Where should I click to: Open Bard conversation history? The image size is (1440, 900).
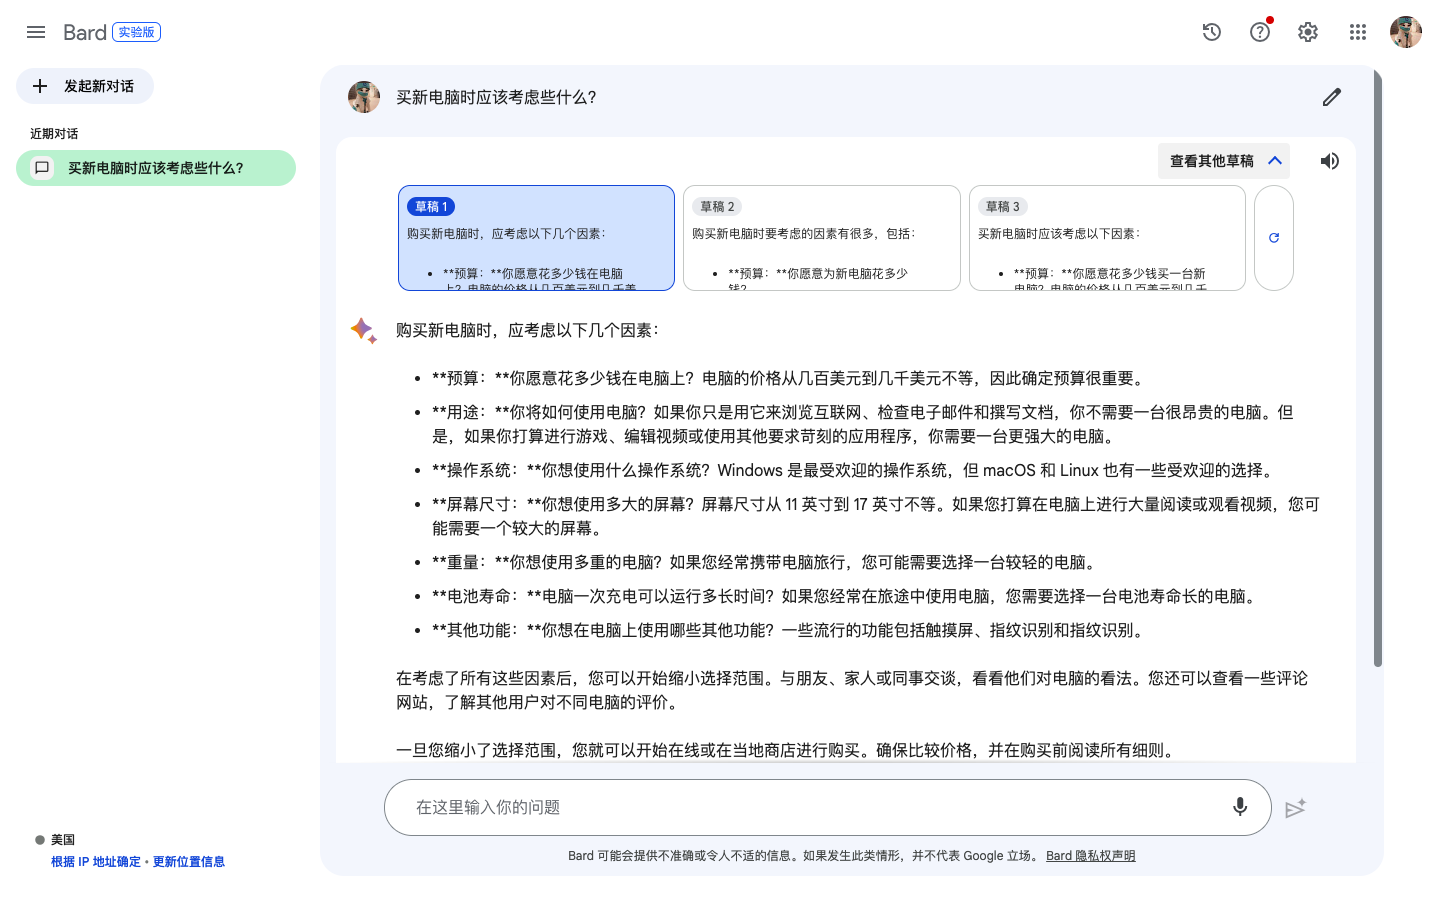pyautogui.click(x=1211, y=32)
